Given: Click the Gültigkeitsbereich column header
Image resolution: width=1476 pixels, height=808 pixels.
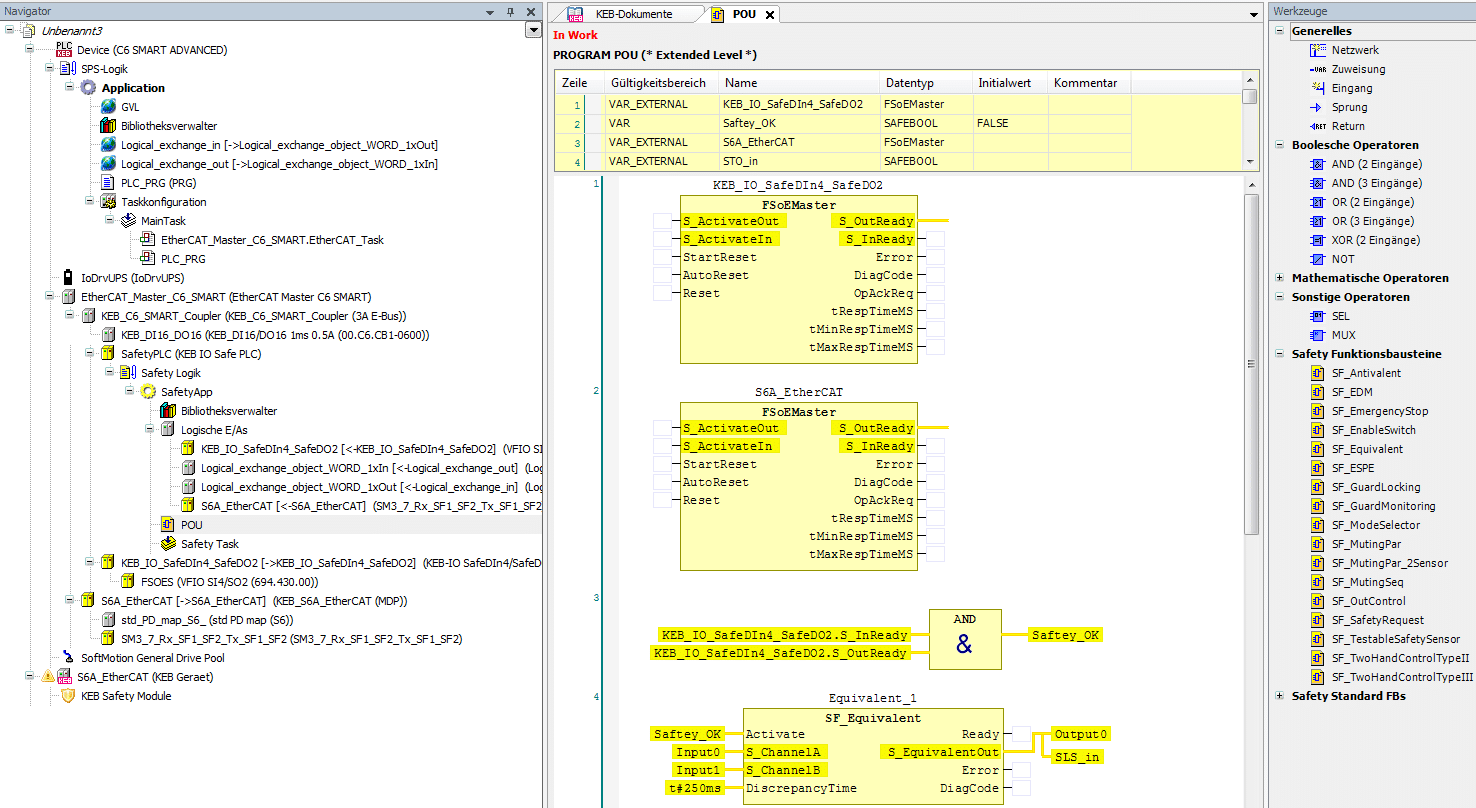Looking at the screenshot, I should pos(661,83).
